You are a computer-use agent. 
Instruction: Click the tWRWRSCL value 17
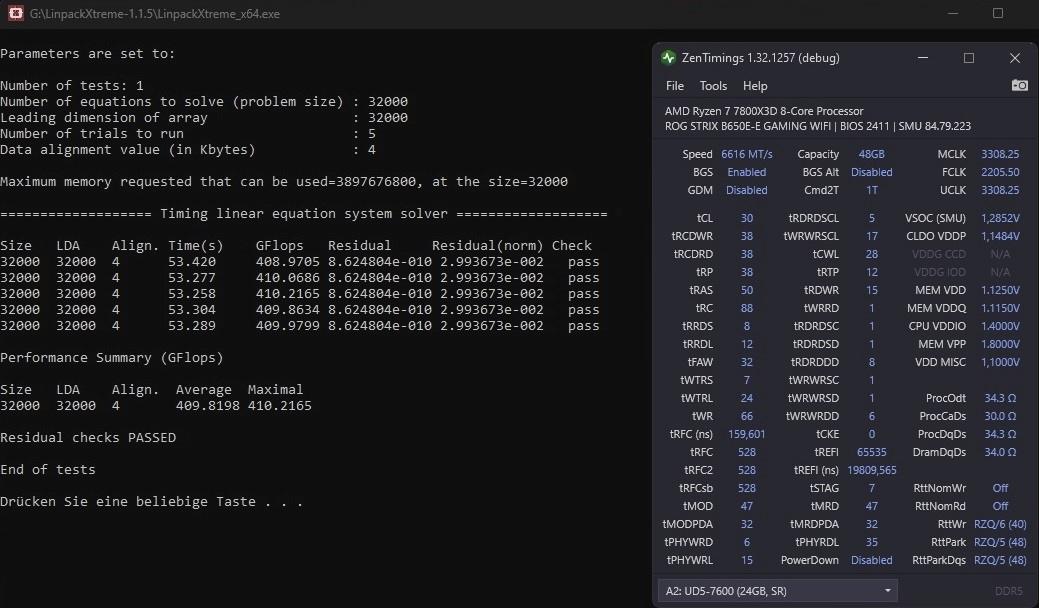(x=871, y=236)
